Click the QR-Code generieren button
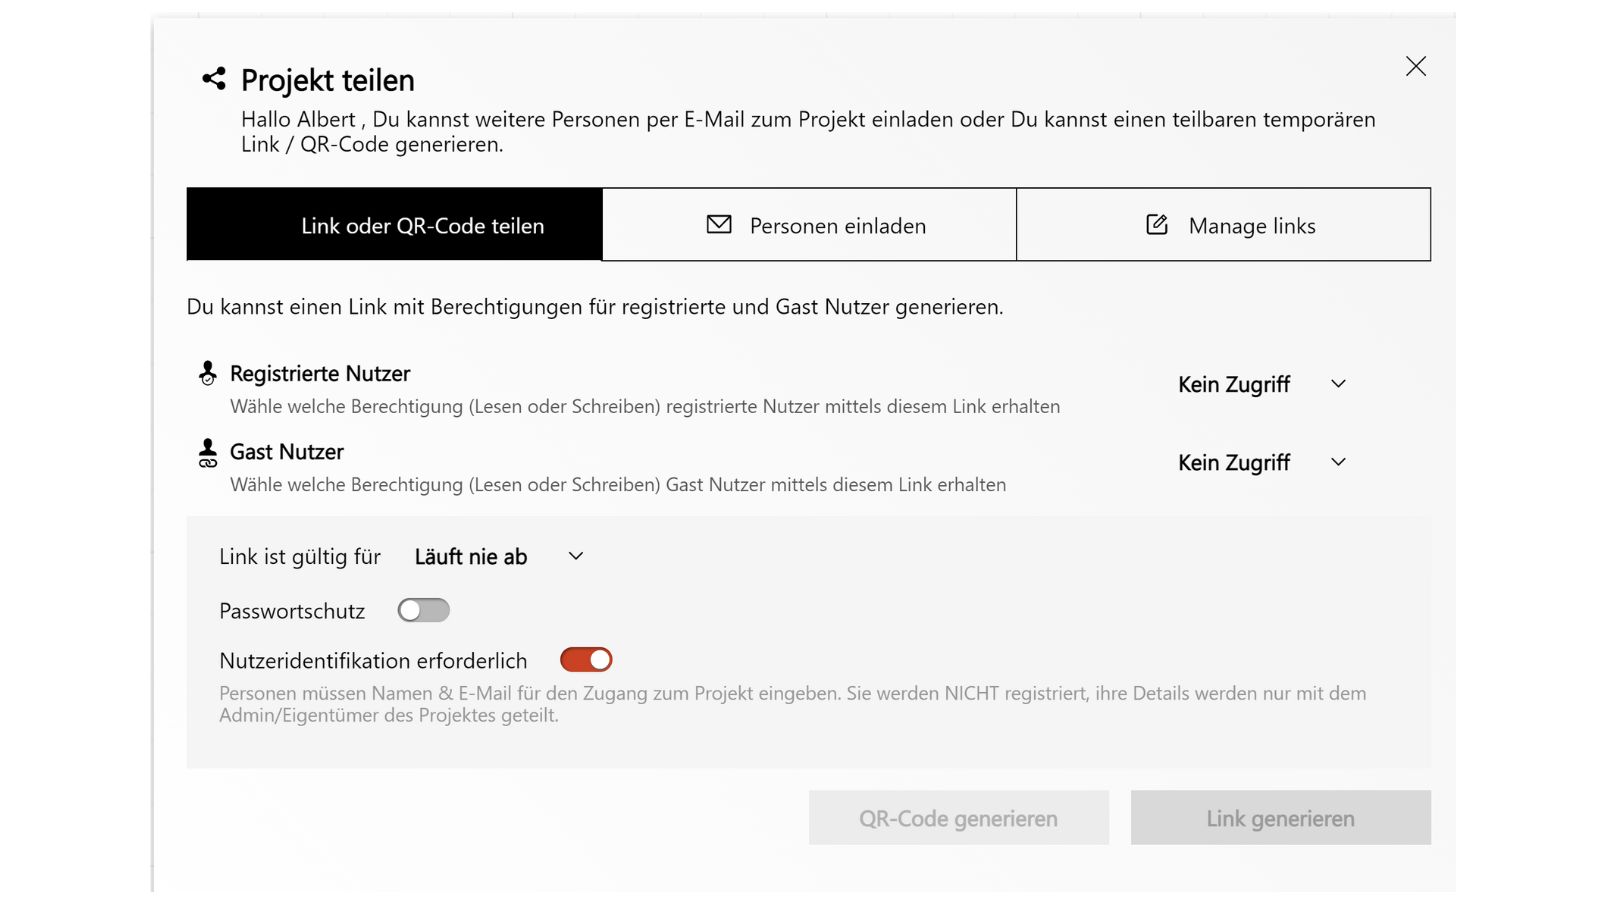The height and width of the screenshot is (900, 1600). pos(957,817)
